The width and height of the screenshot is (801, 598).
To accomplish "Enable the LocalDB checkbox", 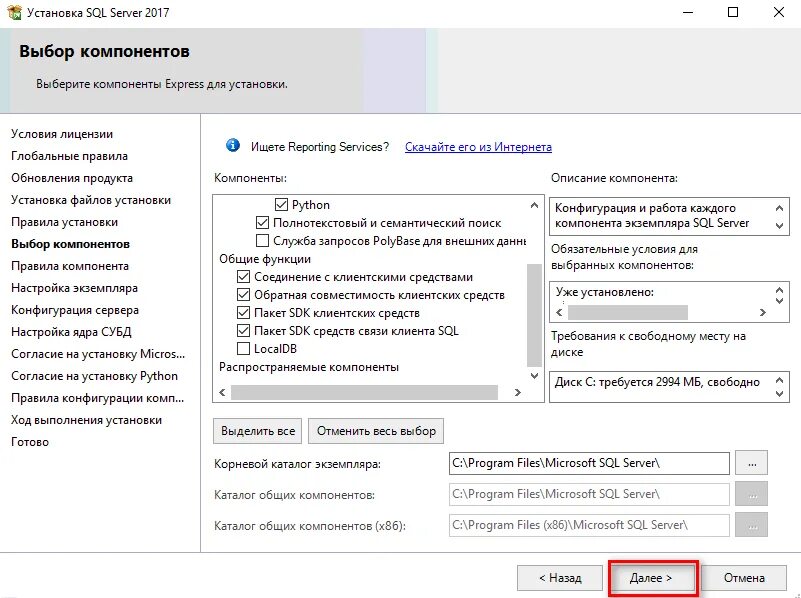I will click(x=243, y=348).
